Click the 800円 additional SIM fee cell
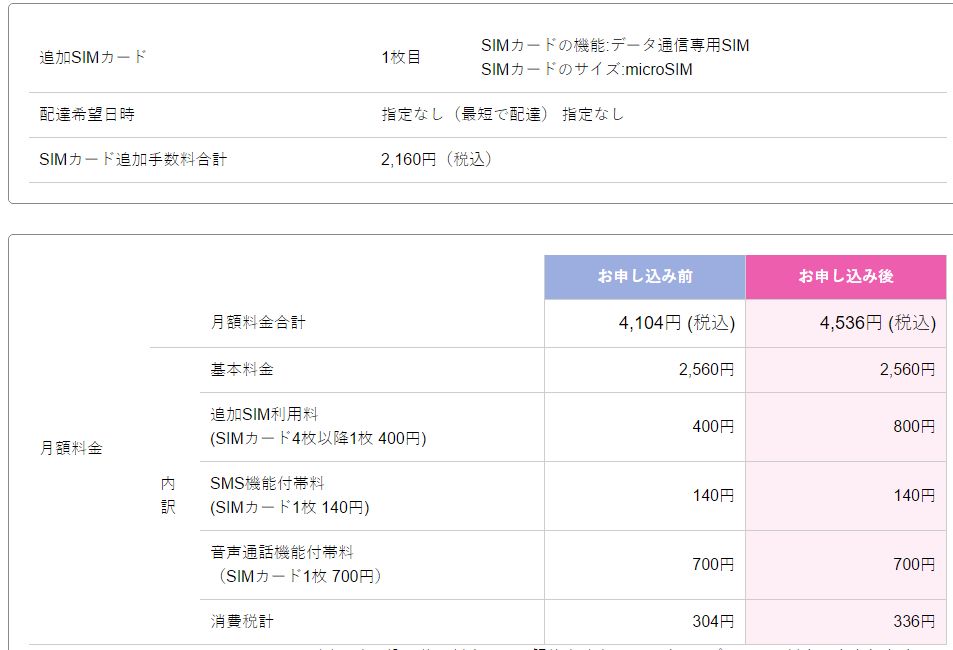 click(x=914, y=427)
